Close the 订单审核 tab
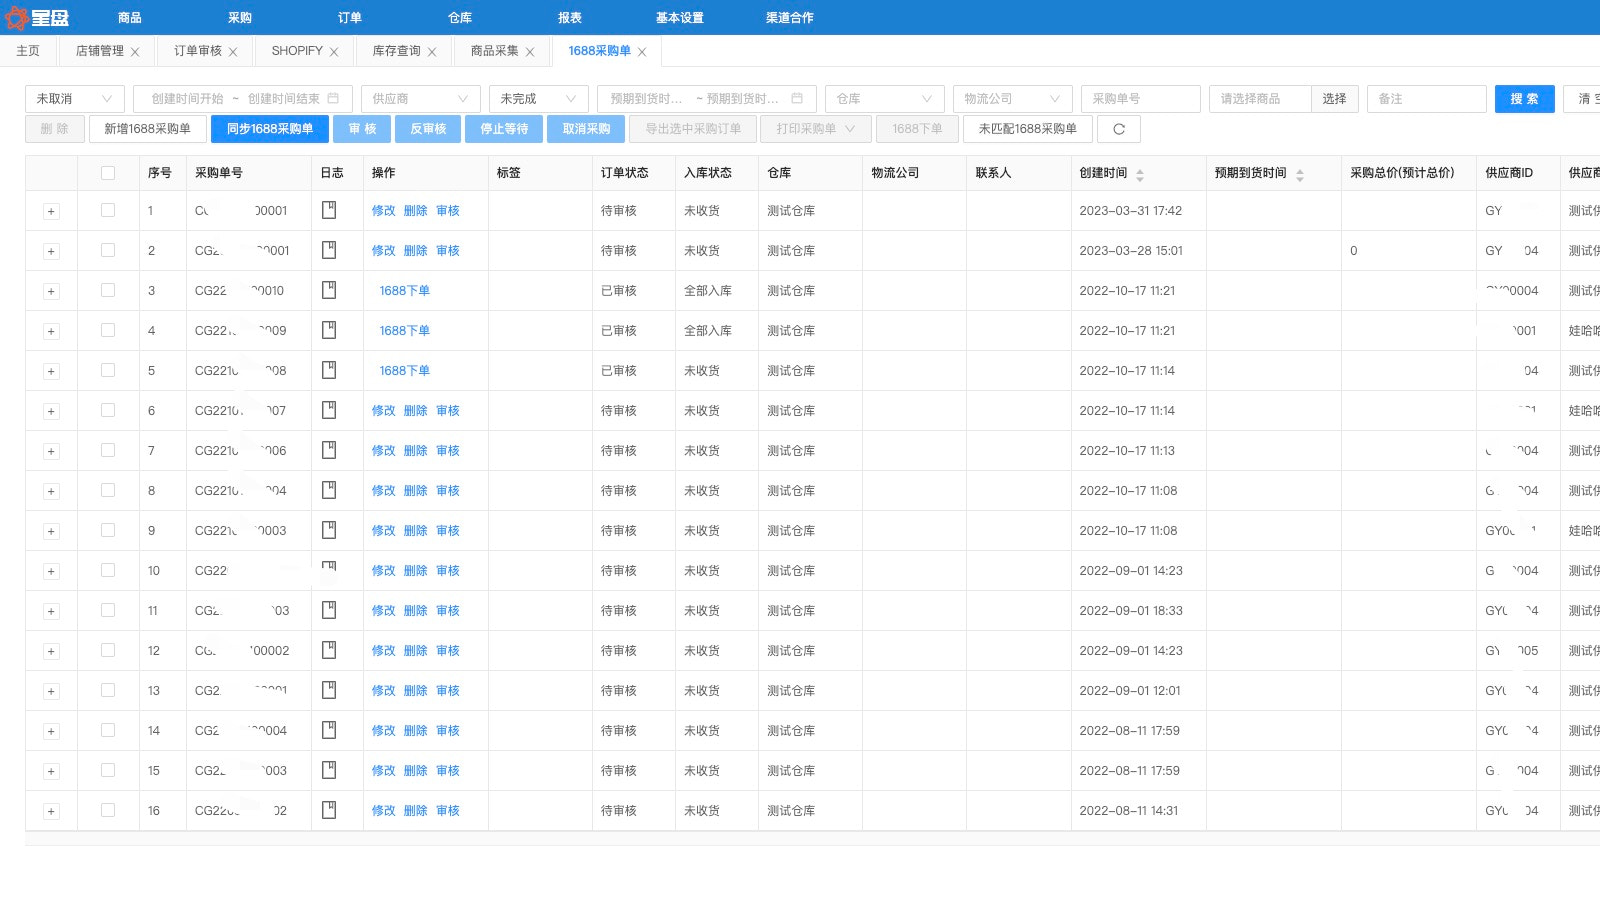Screen dimensions: 1600x900 point(233,52)
